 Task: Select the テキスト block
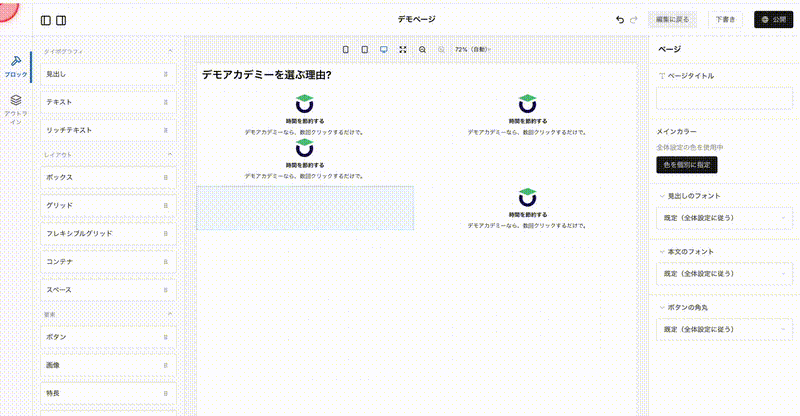pos(108,102)
